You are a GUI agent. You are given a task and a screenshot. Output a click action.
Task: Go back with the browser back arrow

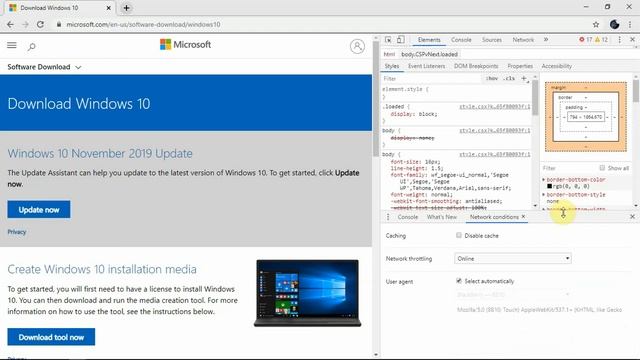10,24
